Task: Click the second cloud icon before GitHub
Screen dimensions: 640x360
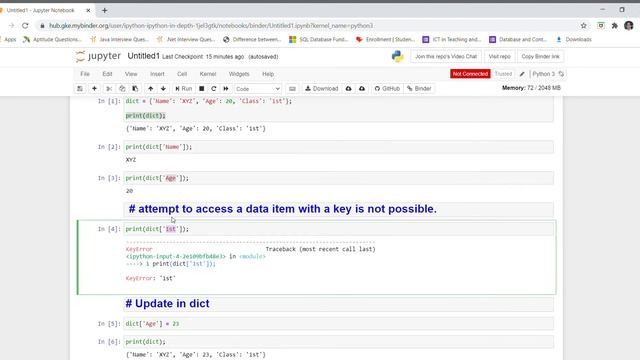Action: tap(362, 89)
